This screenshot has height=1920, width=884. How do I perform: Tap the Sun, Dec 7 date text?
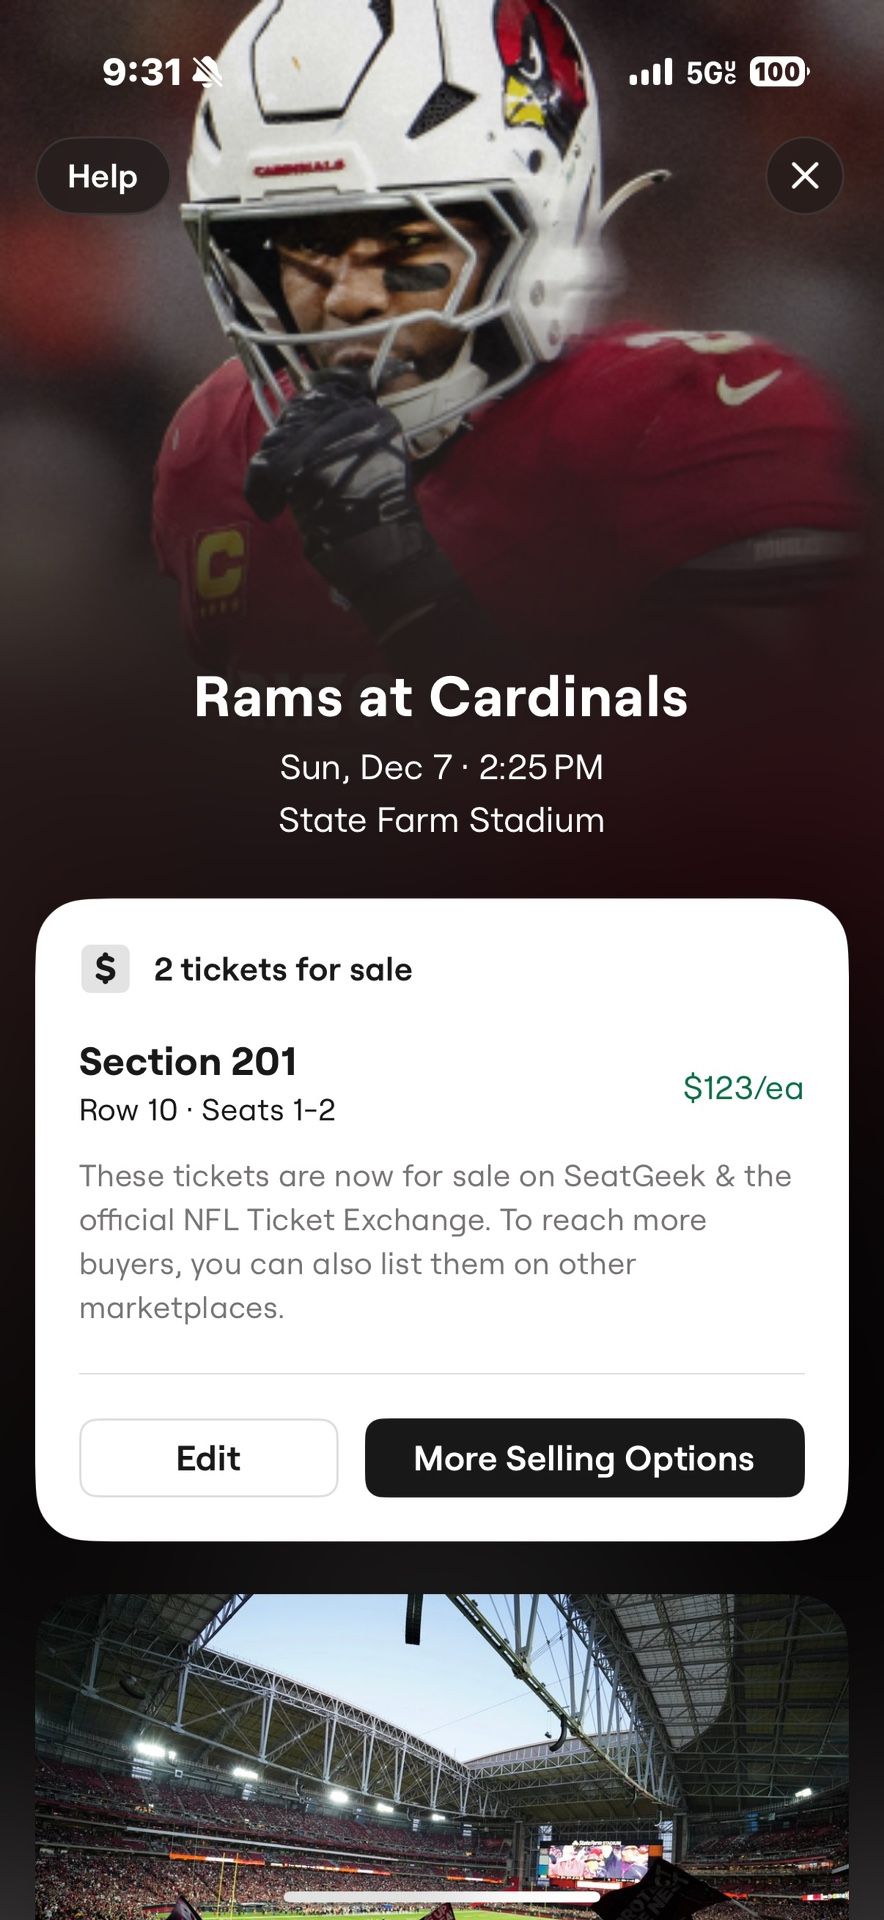(441, 767)
